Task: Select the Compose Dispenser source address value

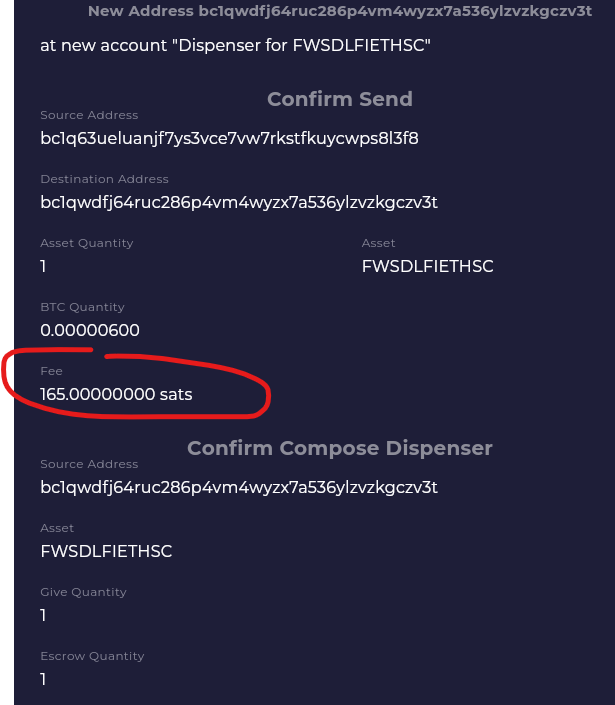Action: [x=239, y=488]
